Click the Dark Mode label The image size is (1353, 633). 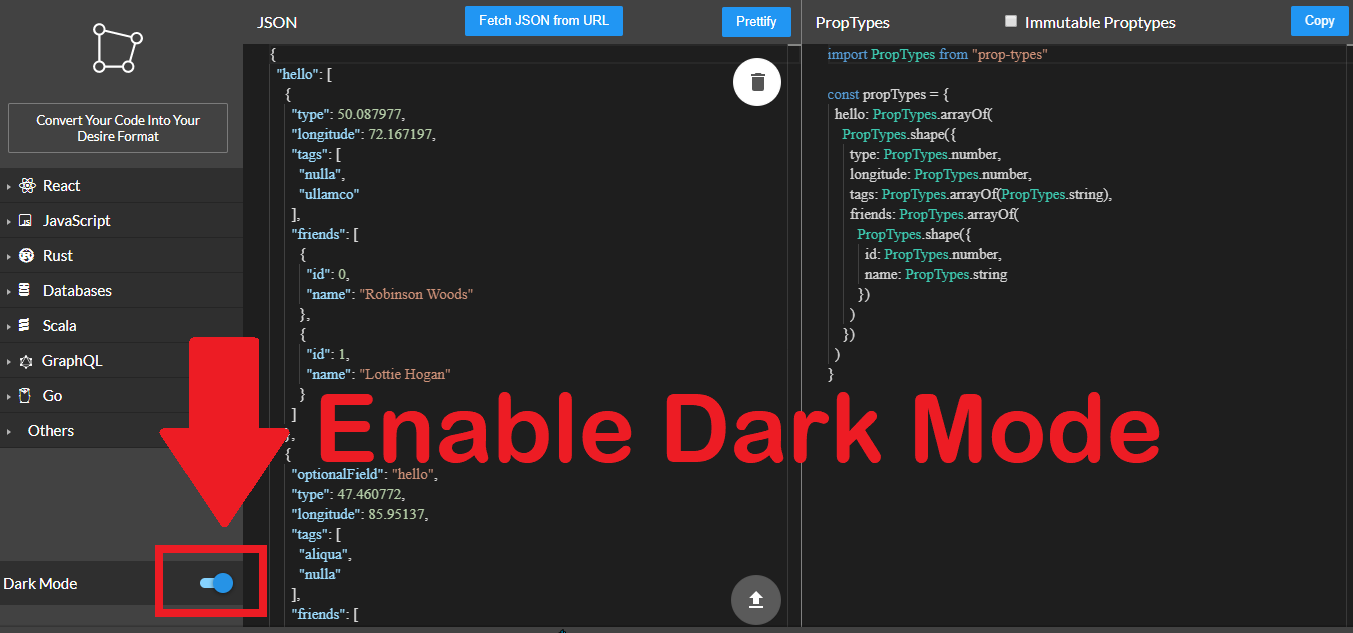[40, 584]
